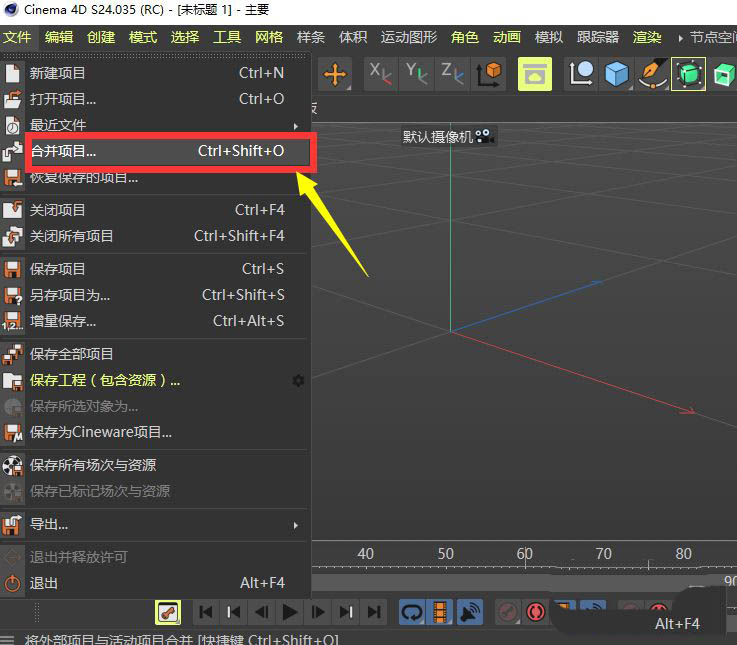
Task: Click timeline ruler at frame 50
Action: coord(445,554)
